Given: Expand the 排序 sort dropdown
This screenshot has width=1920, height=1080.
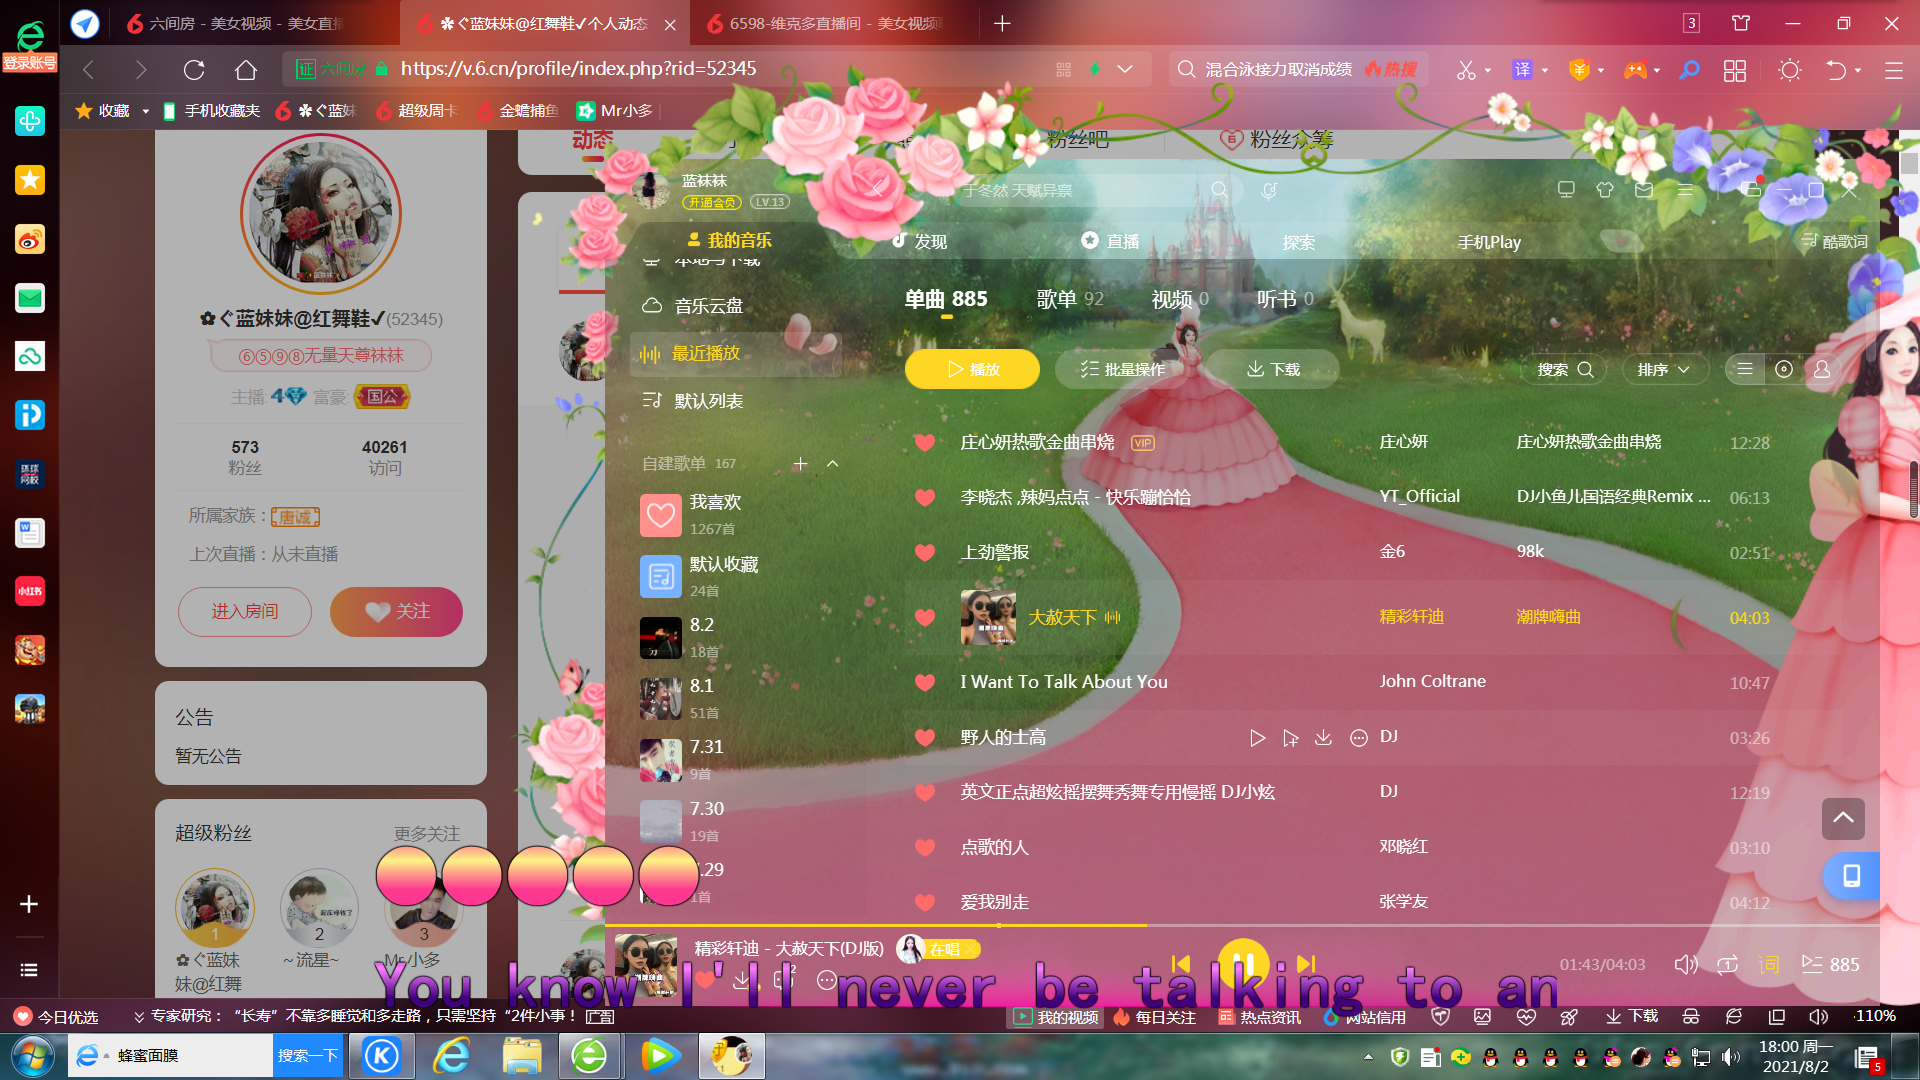Looking at the screenshot, I should [x=1664, y=369].
